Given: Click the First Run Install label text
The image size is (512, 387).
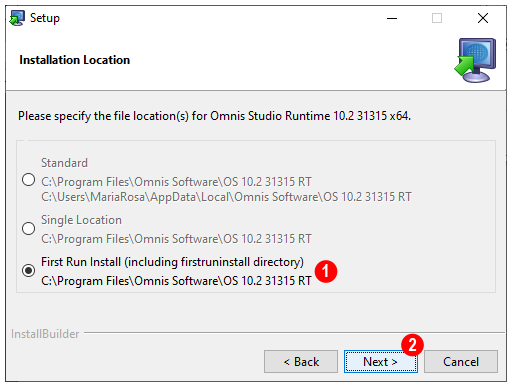Looking at the screenshot, I should point(172,262).
